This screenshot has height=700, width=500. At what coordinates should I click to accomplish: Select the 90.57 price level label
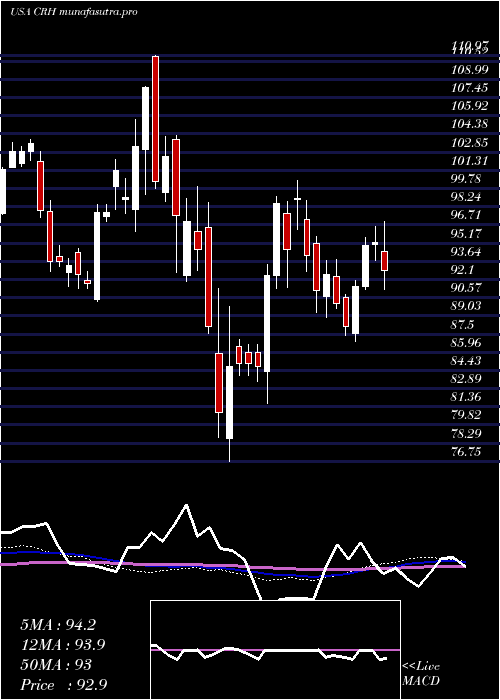467,288
